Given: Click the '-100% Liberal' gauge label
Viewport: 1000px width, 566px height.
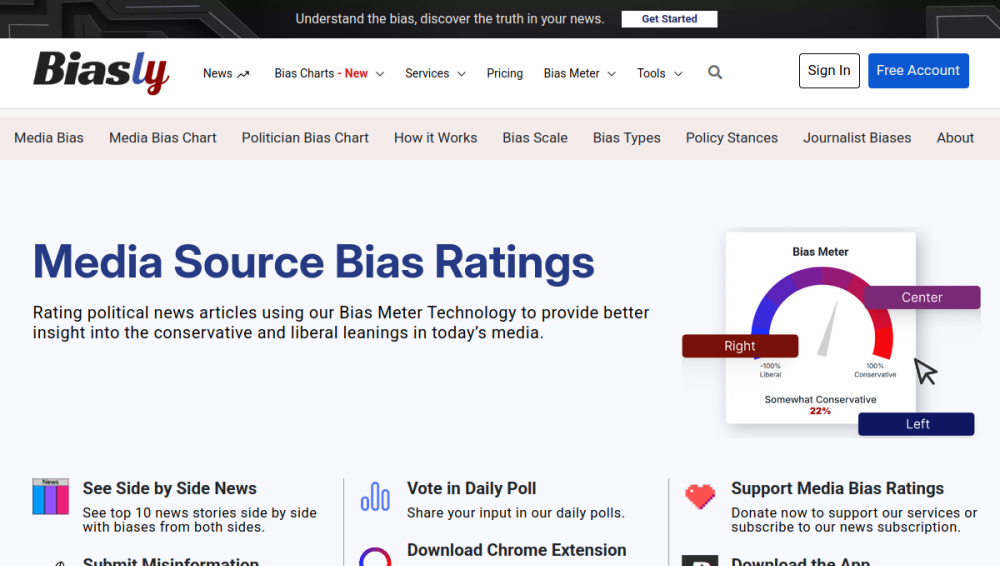Looking at the screenshot, I should tap(770, 370).
